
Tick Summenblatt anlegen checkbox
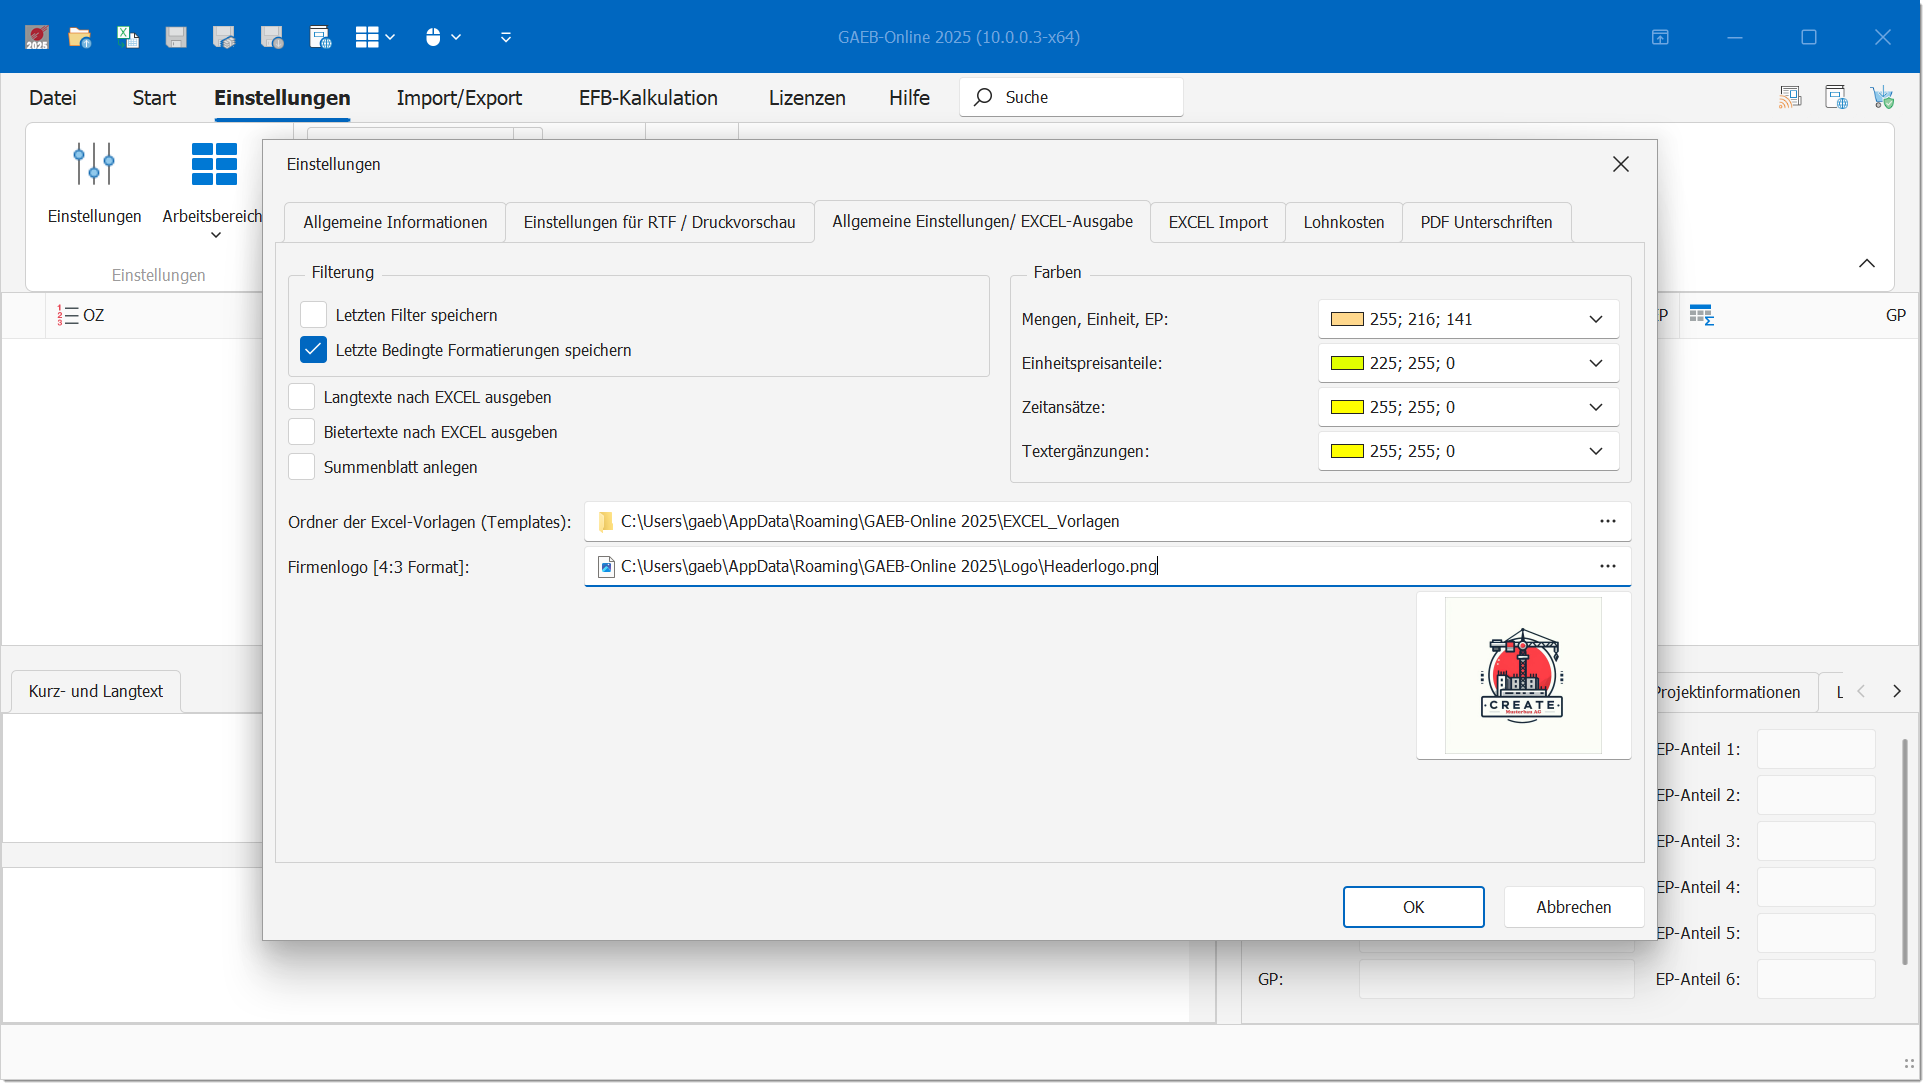(302, 467)
